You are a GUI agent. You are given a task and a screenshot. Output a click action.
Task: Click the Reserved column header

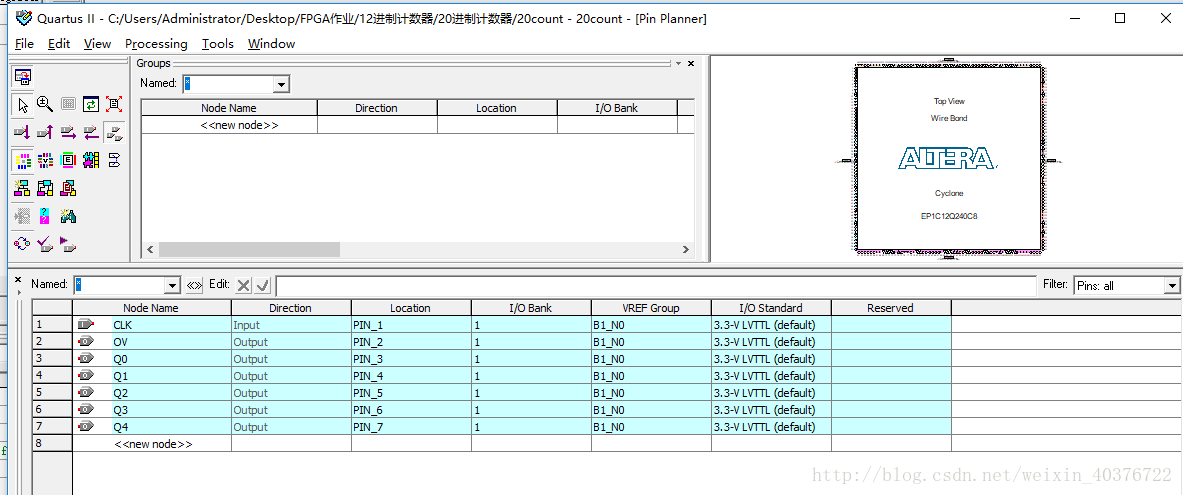tap(891, 308)
